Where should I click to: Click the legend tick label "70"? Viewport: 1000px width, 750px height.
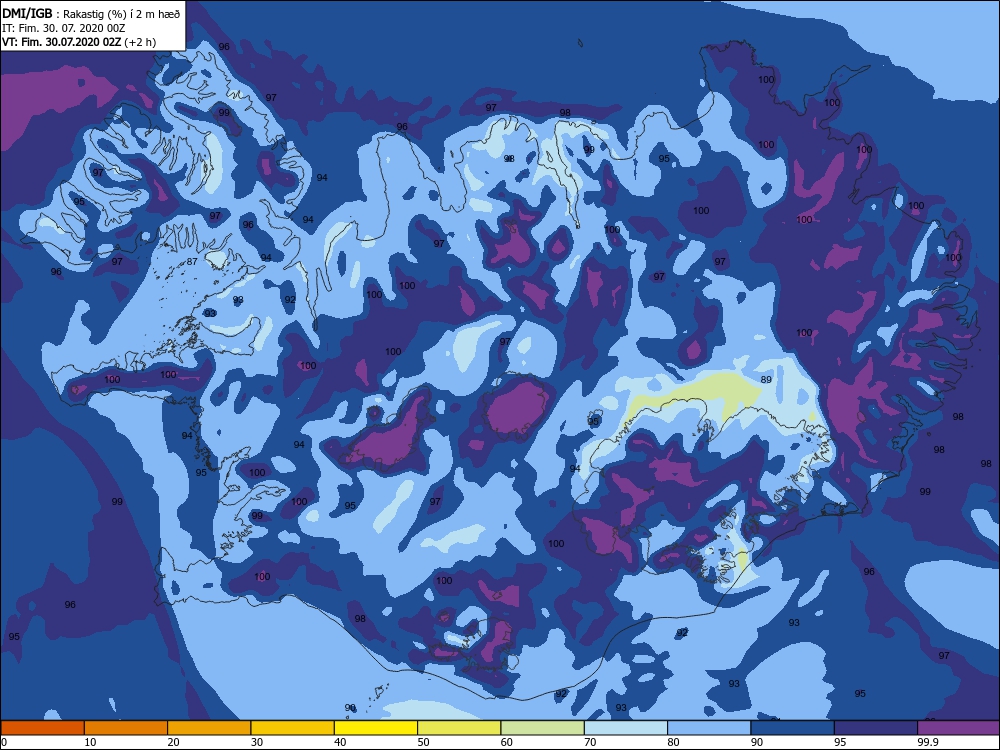[591, 742]
